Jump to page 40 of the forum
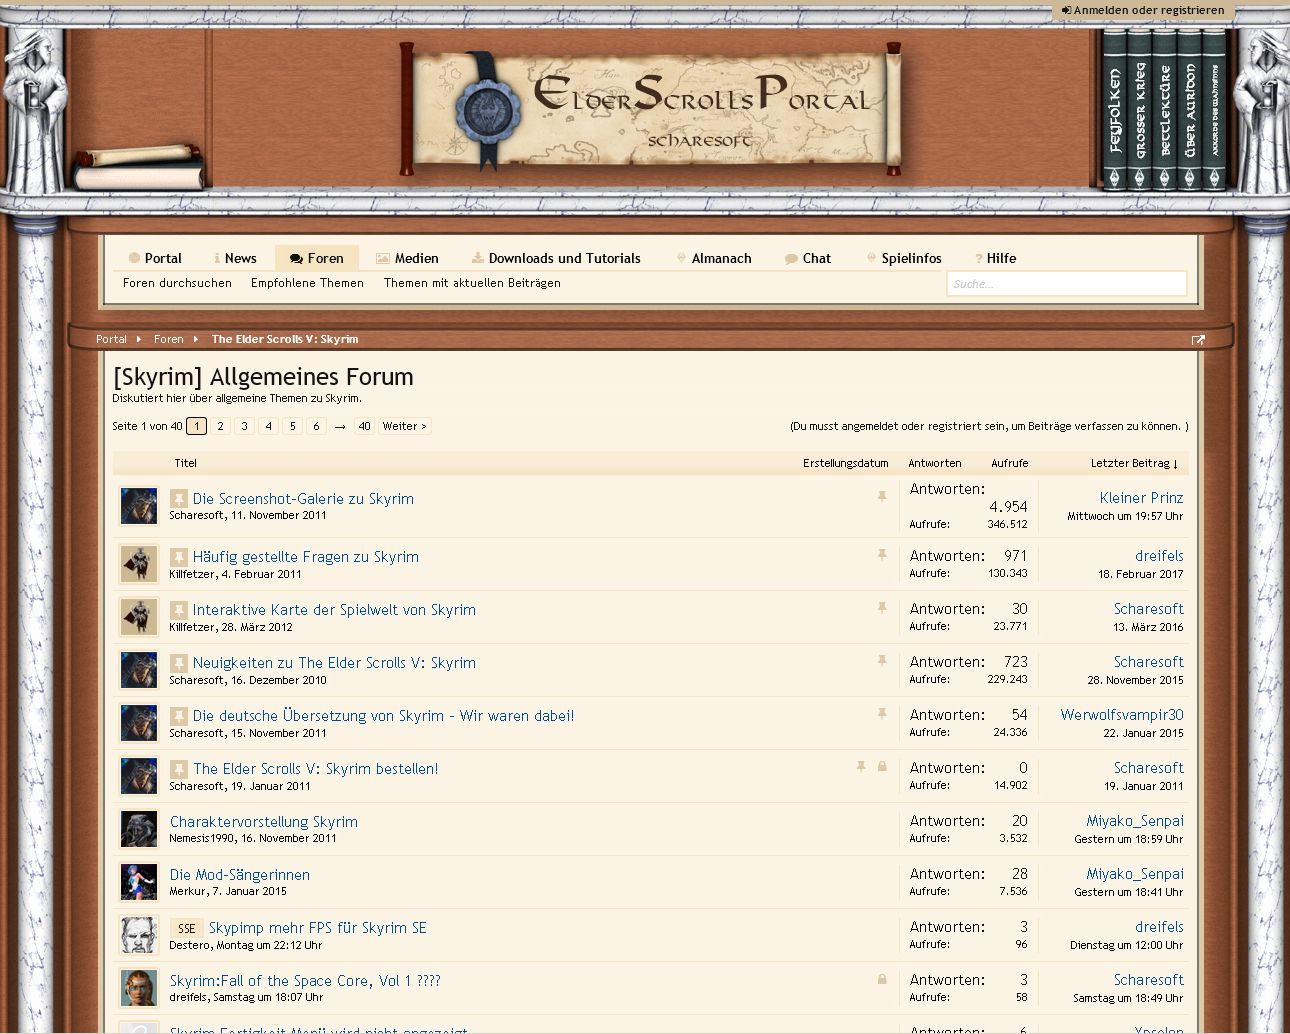Viewport: 1290px width, 1034px height. 364,426
